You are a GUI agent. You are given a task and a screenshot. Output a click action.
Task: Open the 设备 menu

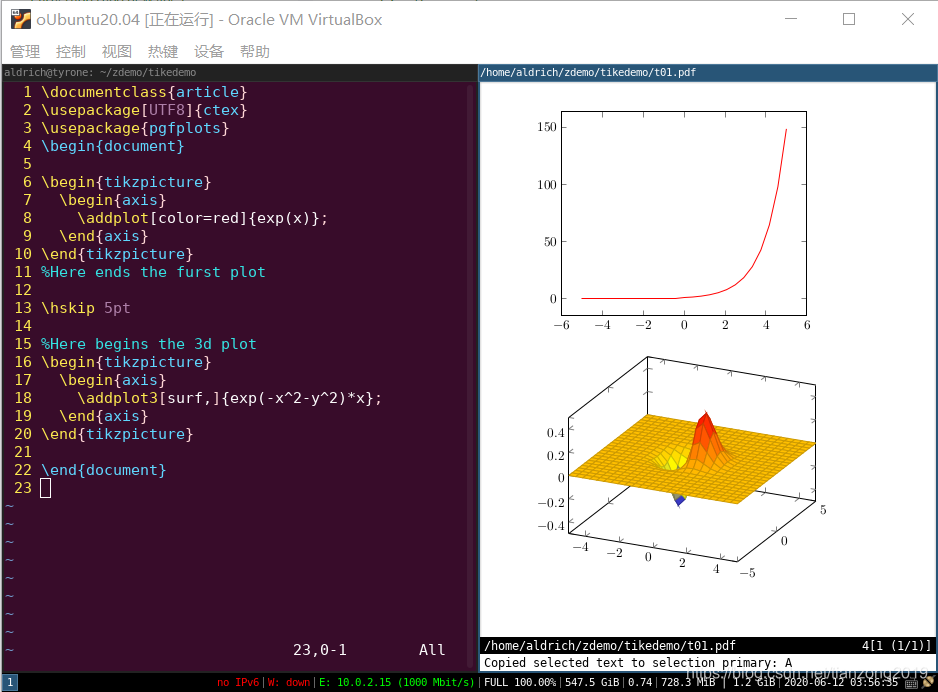pos(209,51)
